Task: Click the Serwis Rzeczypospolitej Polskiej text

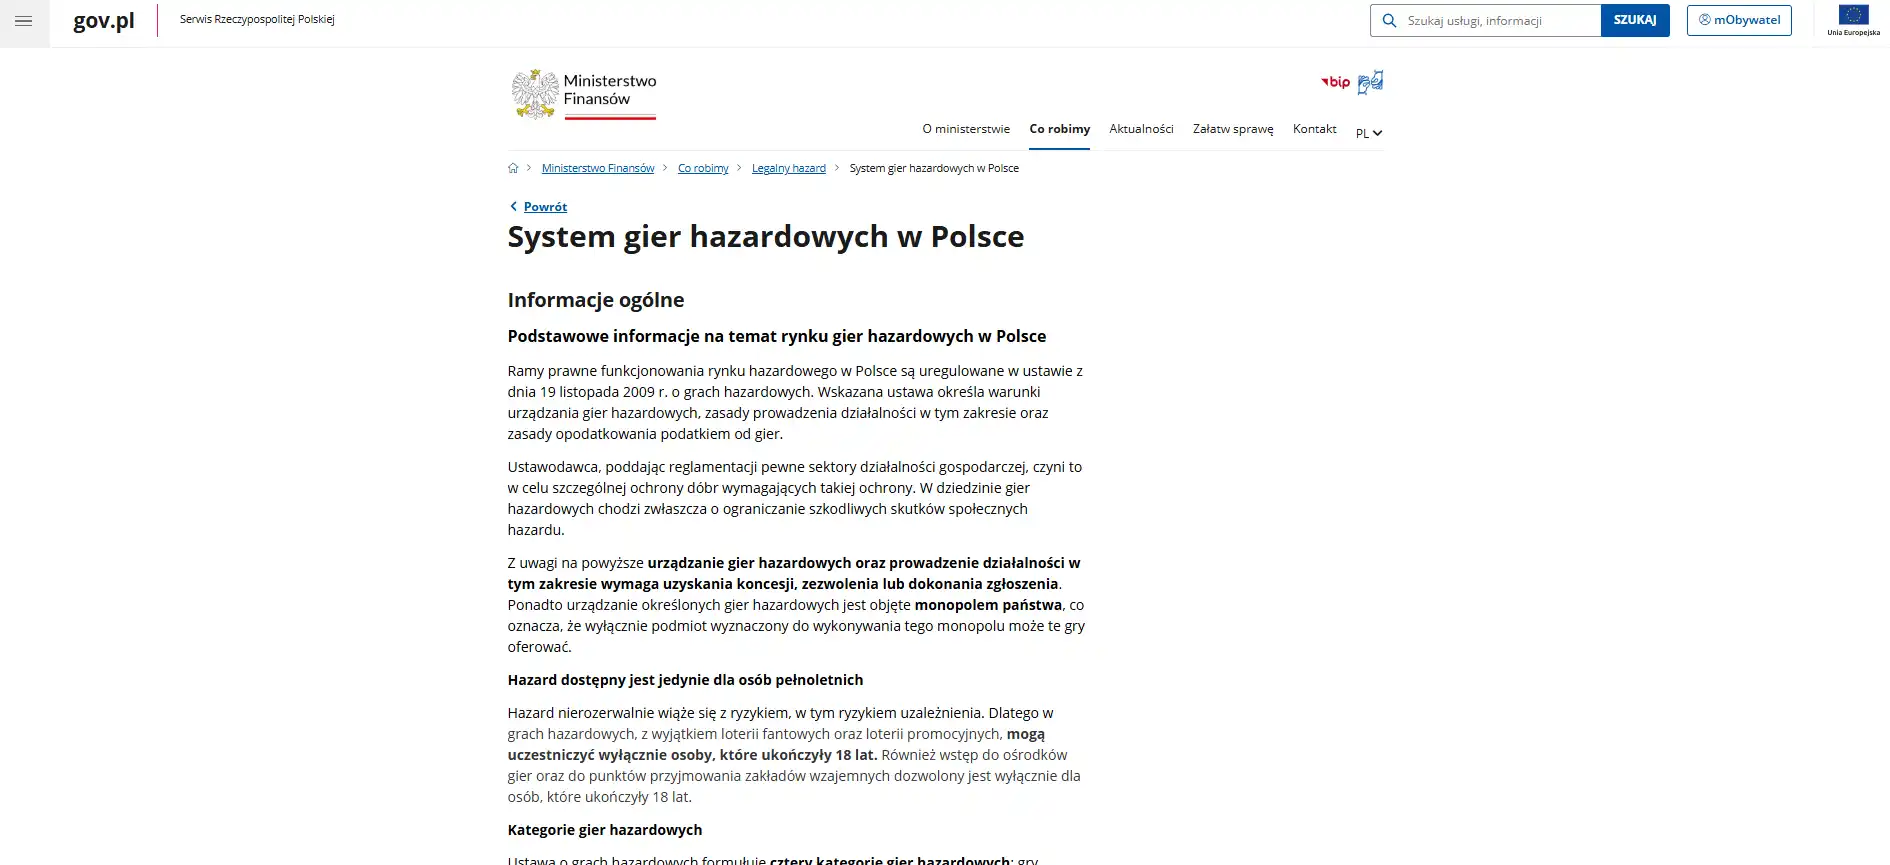Action: pos(257,19)
